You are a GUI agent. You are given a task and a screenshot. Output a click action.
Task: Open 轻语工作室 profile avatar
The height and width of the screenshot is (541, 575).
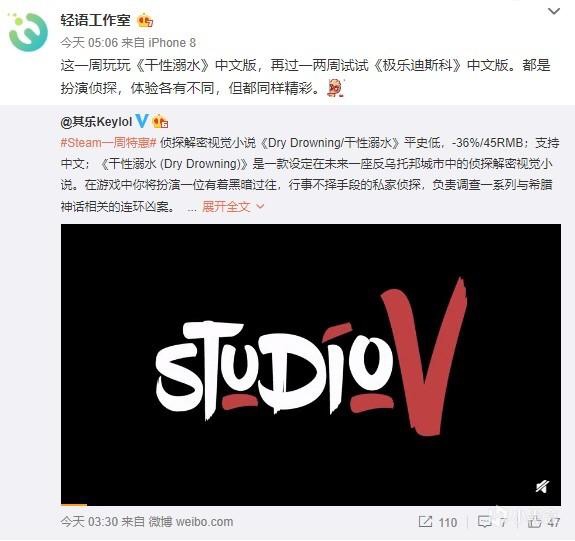[28, 32]
